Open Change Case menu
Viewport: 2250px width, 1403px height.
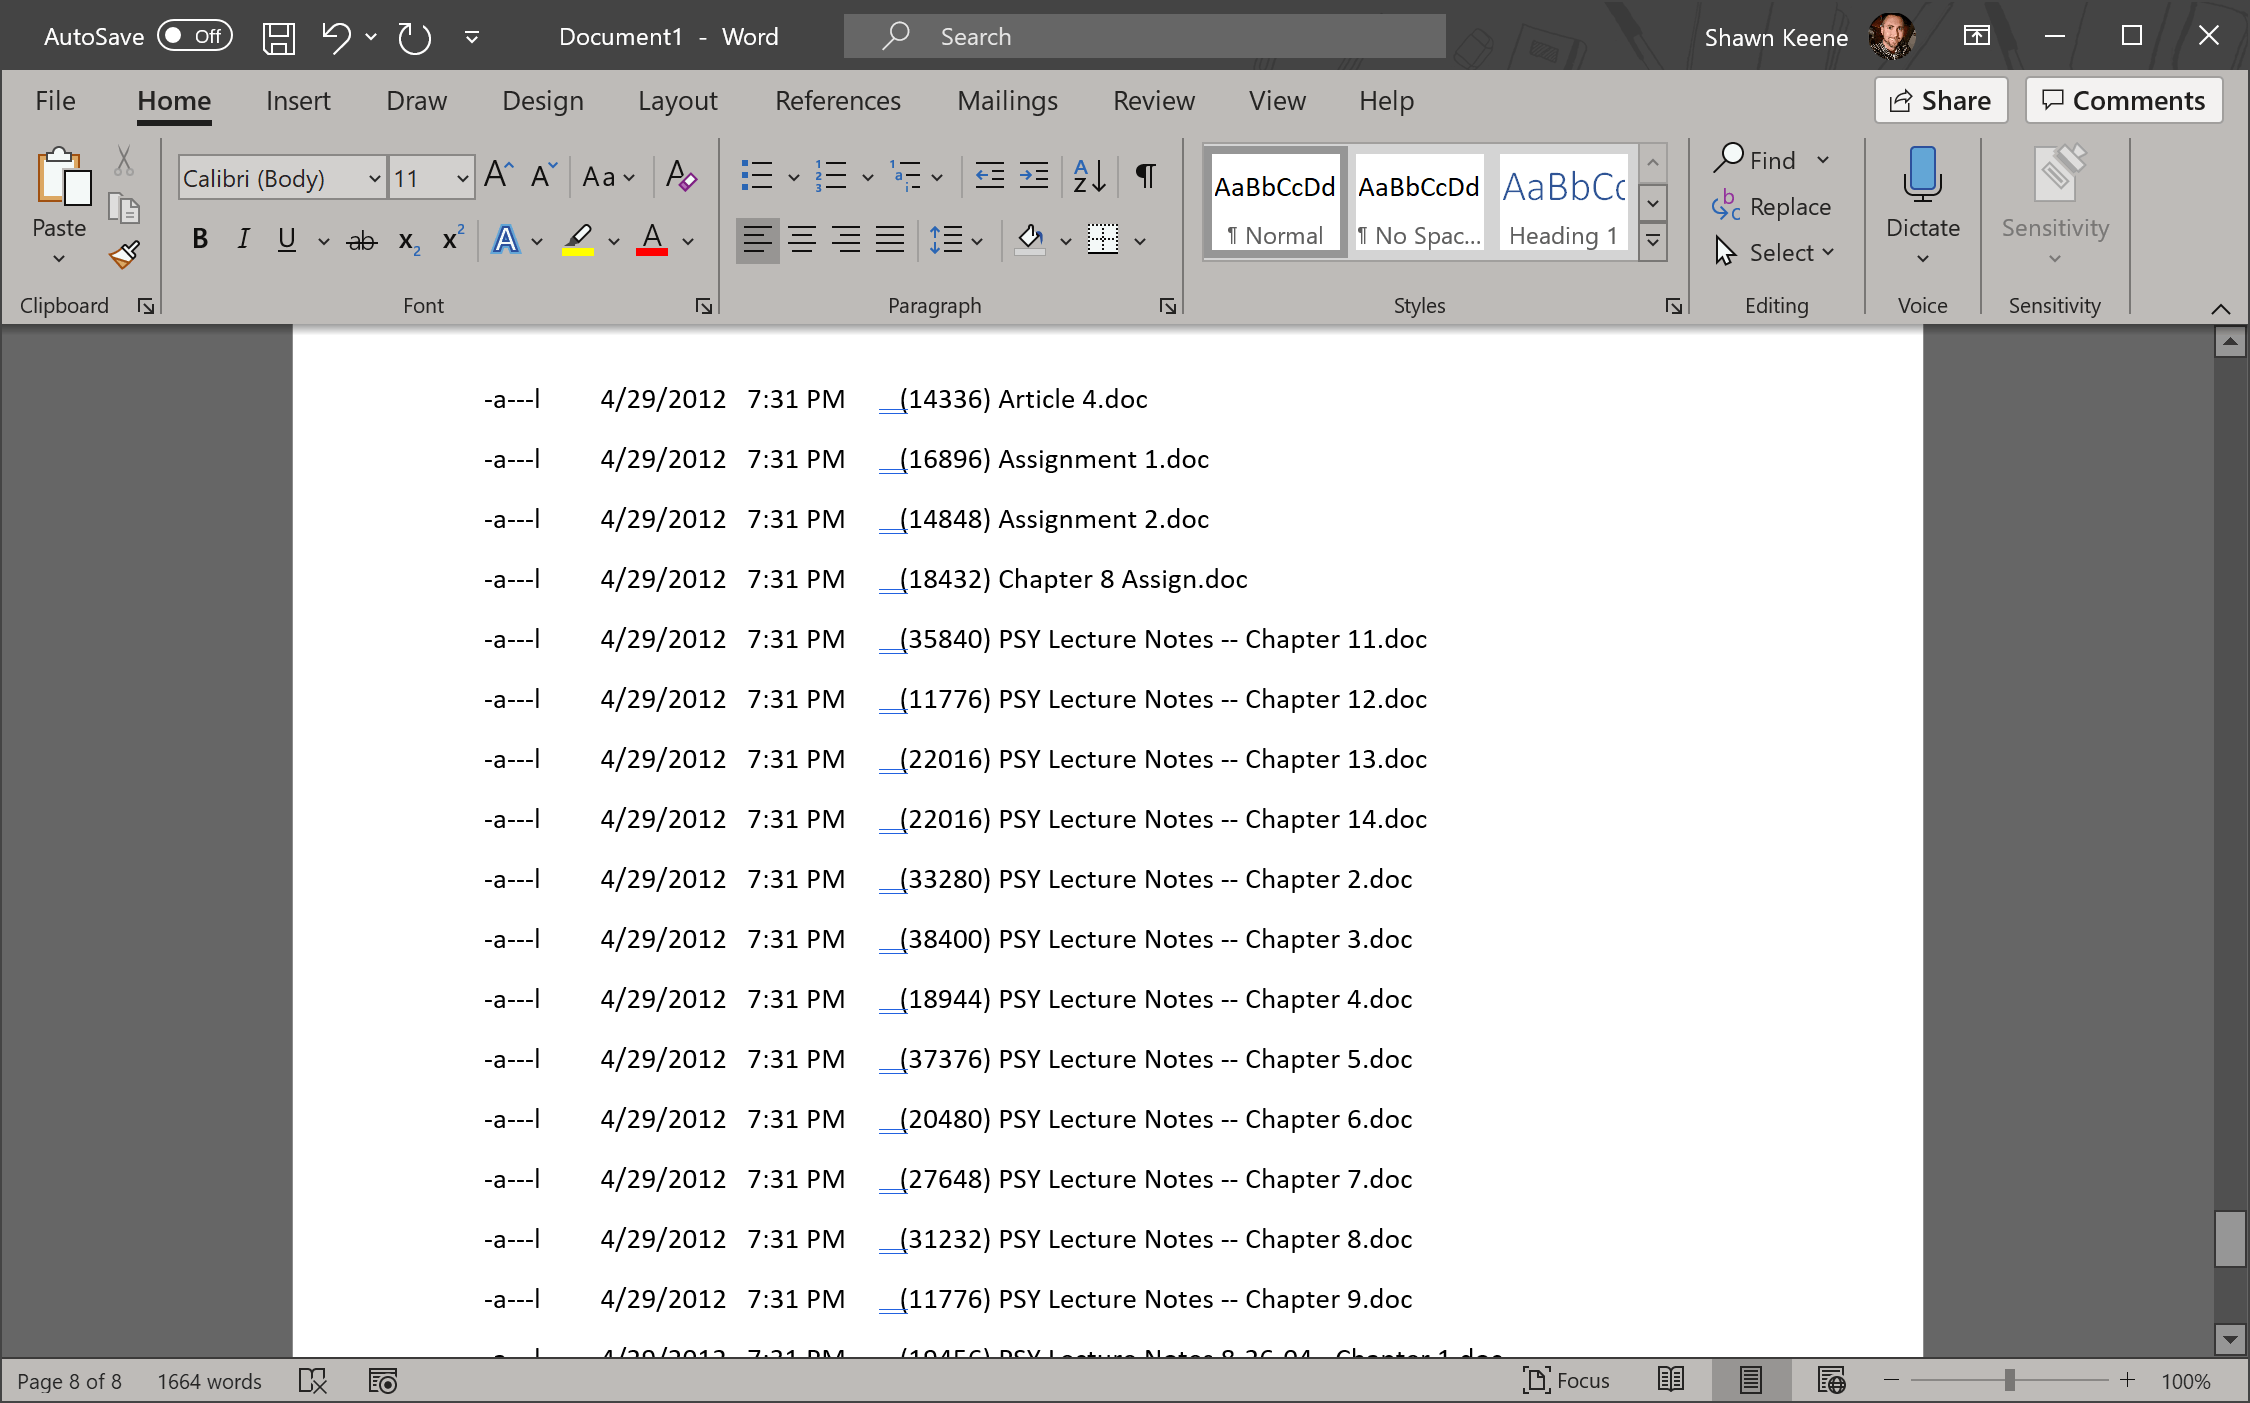(608, 178)
